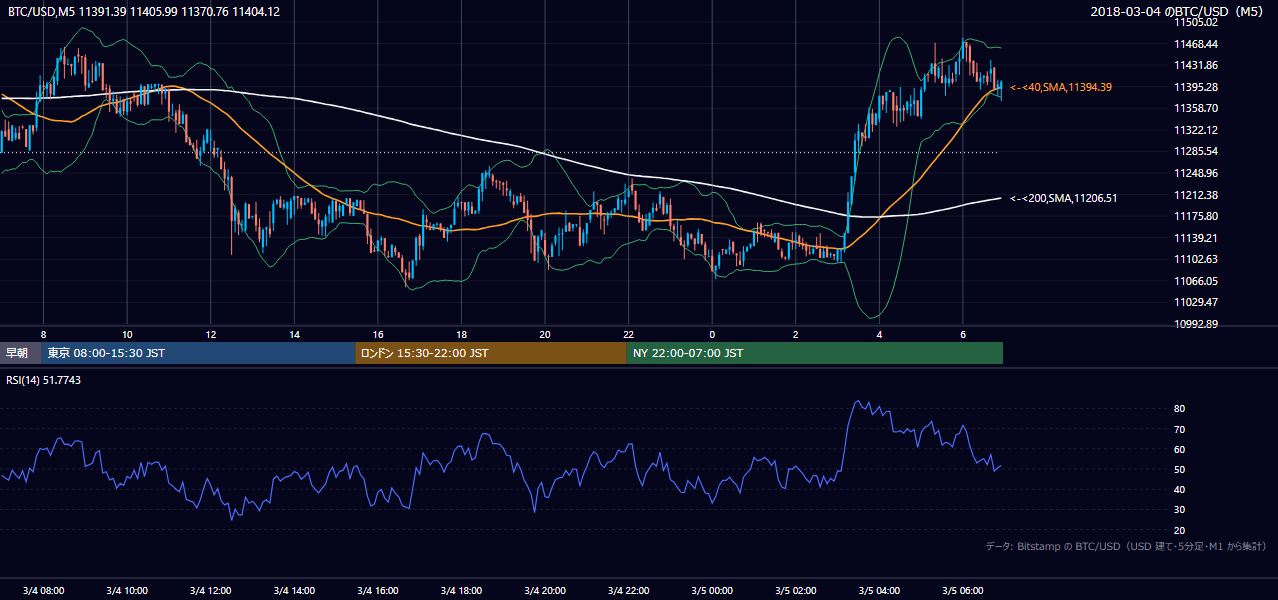Screen dimensions: 1278x600
Task: Click the 3/4 10:00 time label
Action: coord(127,591)
